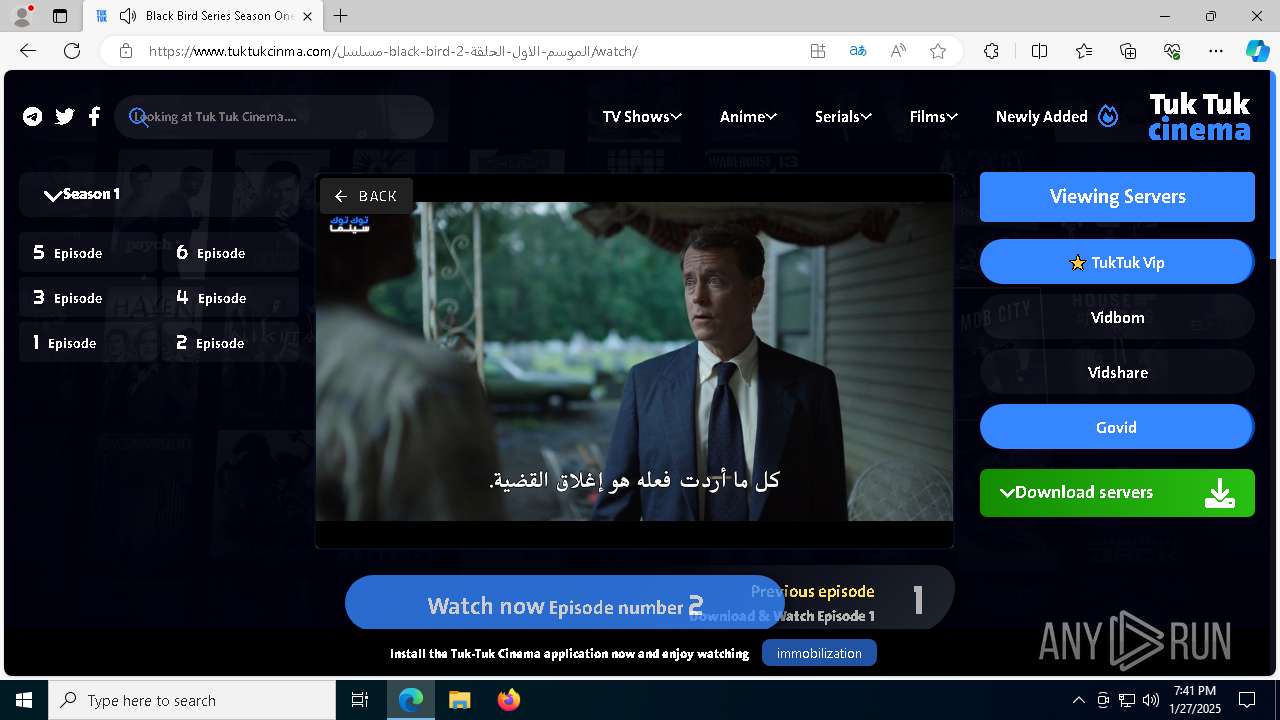Open File Explorer from the taskbar

tap(459, 700)
